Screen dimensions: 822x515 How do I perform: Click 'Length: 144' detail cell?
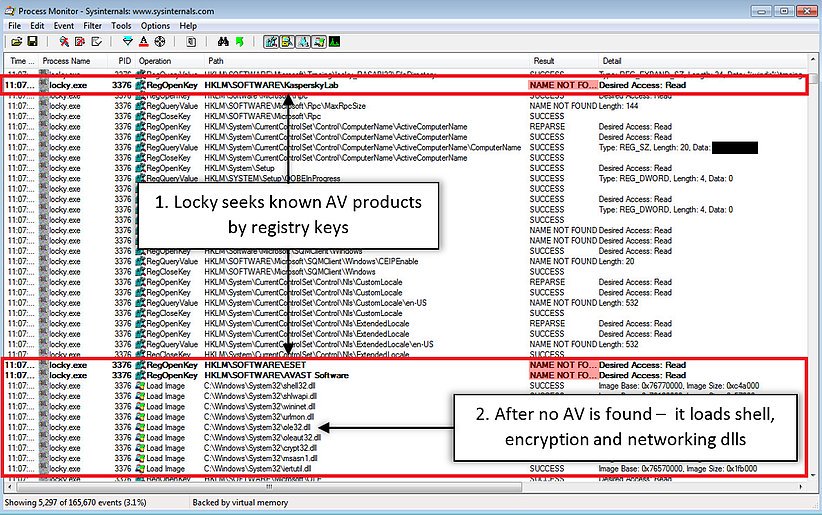[x=619, y=106]
